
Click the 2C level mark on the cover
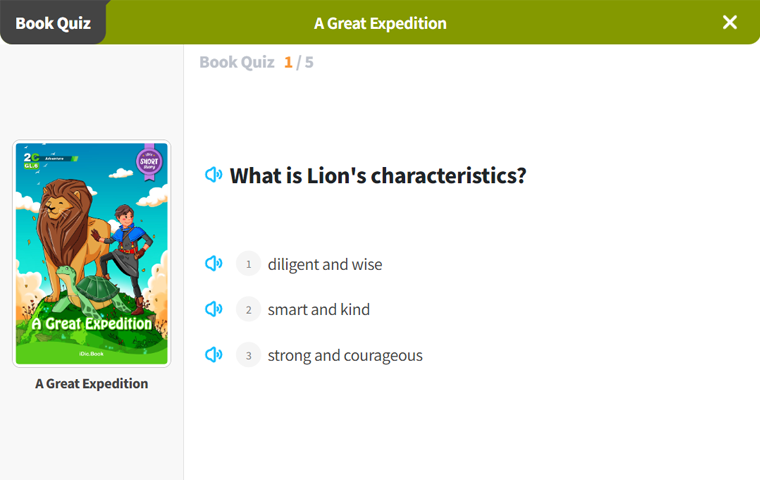click(x=31, y=161)
